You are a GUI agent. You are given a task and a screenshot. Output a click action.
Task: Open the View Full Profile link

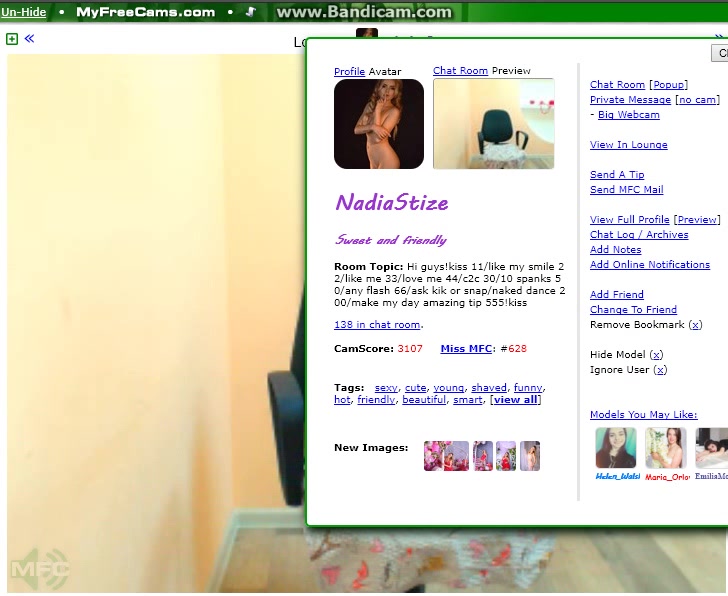[x=629, y=220]
